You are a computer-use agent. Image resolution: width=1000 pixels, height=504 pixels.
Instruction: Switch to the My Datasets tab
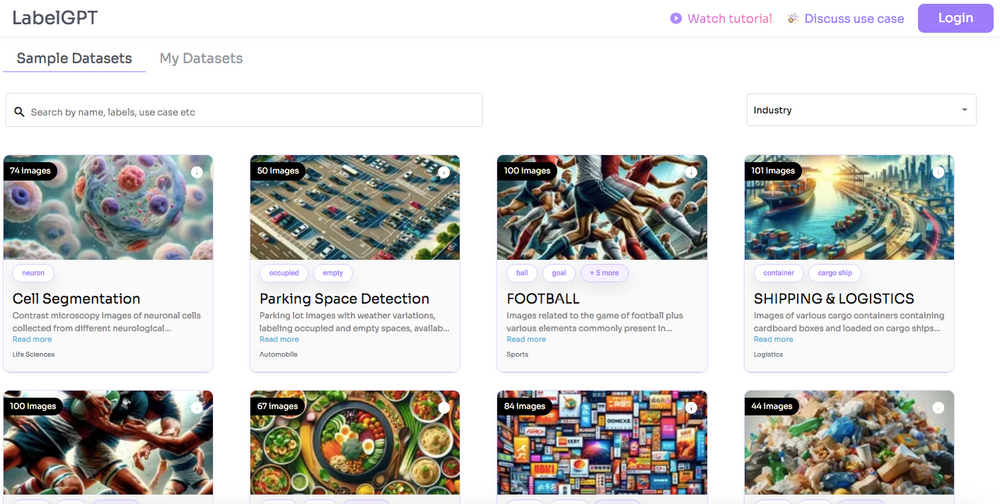click(x=201, y=58)
